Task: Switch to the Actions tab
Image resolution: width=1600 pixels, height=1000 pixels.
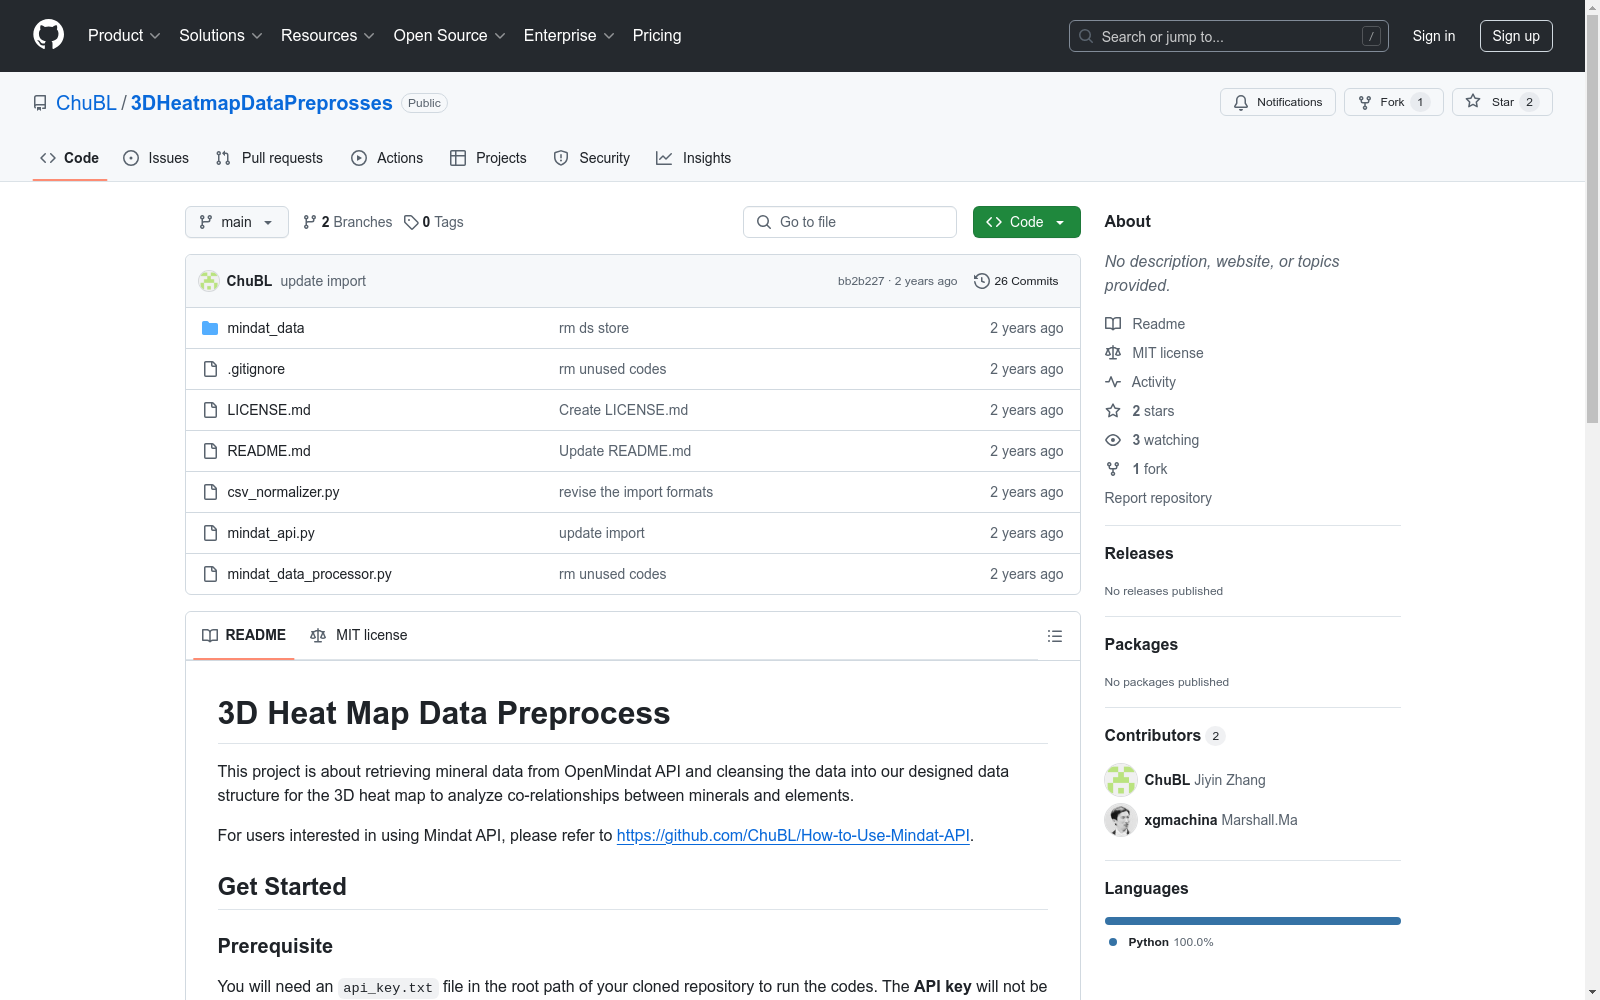Action: tap(387, 158)
